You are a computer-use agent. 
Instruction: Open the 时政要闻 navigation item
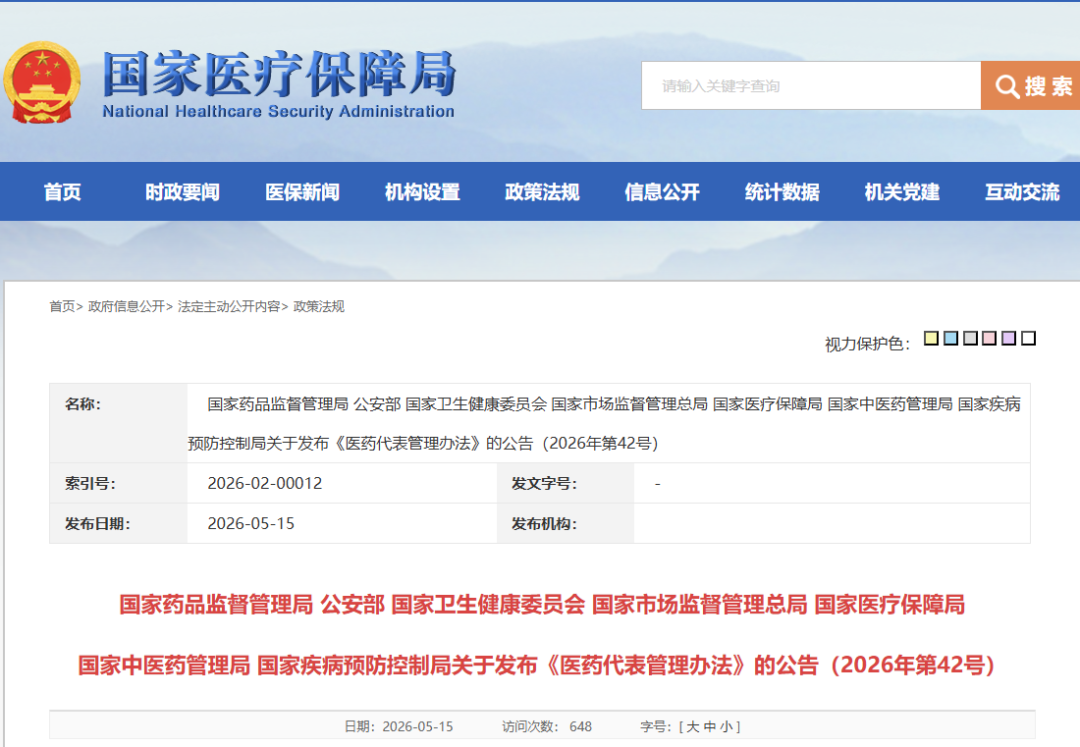(182, 192)
